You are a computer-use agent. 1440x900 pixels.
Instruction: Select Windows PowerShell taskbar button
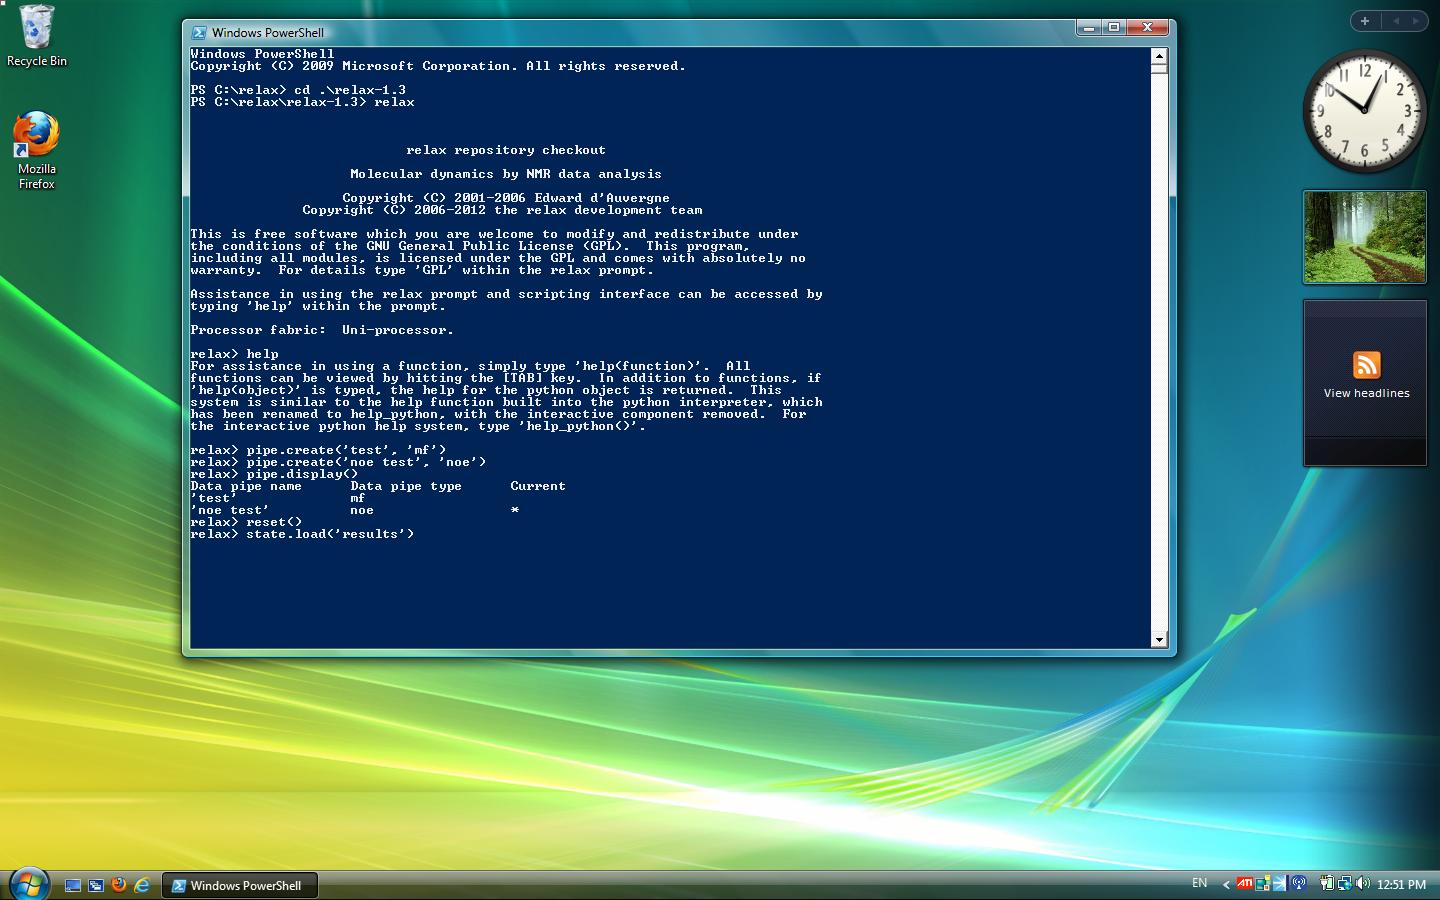coord(239,885)
